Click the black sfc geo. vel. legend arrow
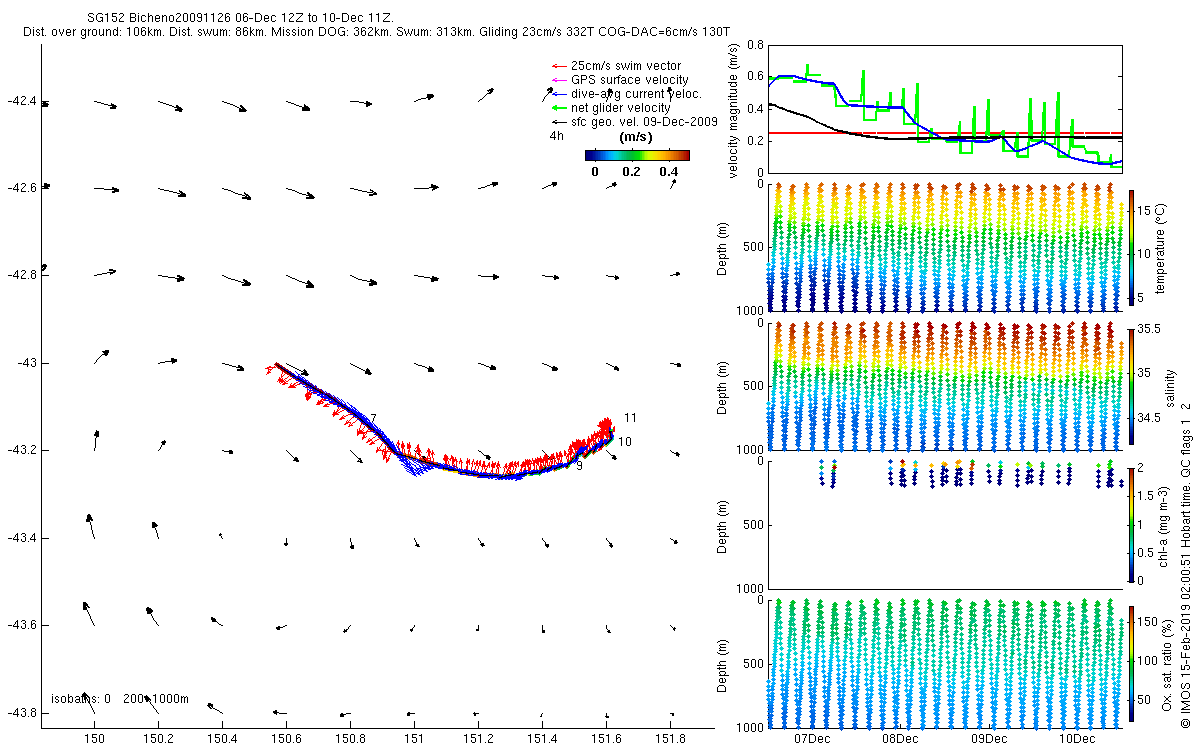Screen dimensions: 1200x750 (x=559, y=121)
